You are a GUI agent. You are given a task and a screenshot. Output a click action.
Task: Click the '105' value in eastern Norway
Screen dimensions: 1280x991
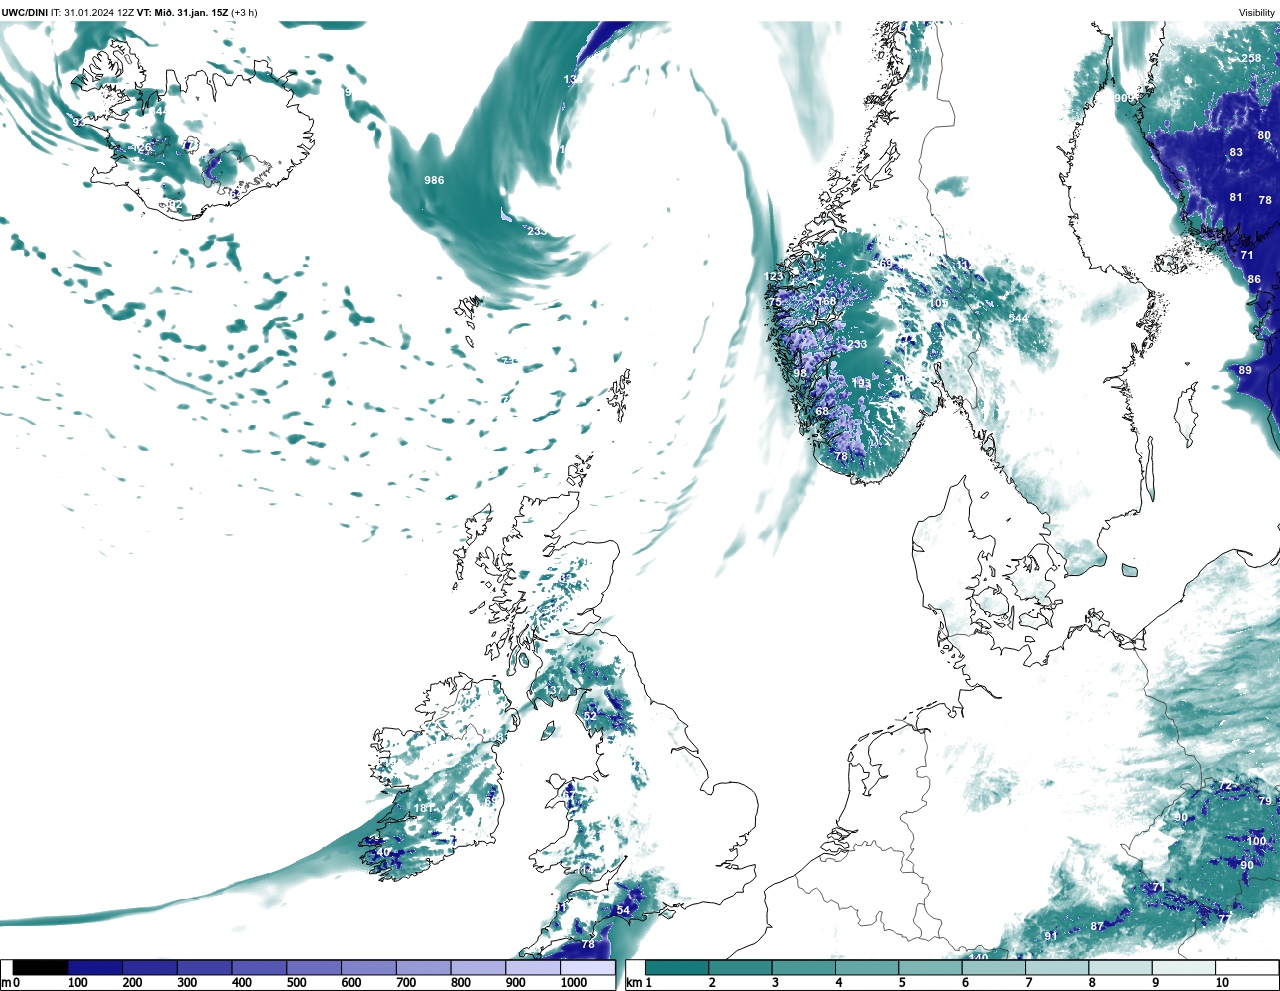(x=938, y=303)
